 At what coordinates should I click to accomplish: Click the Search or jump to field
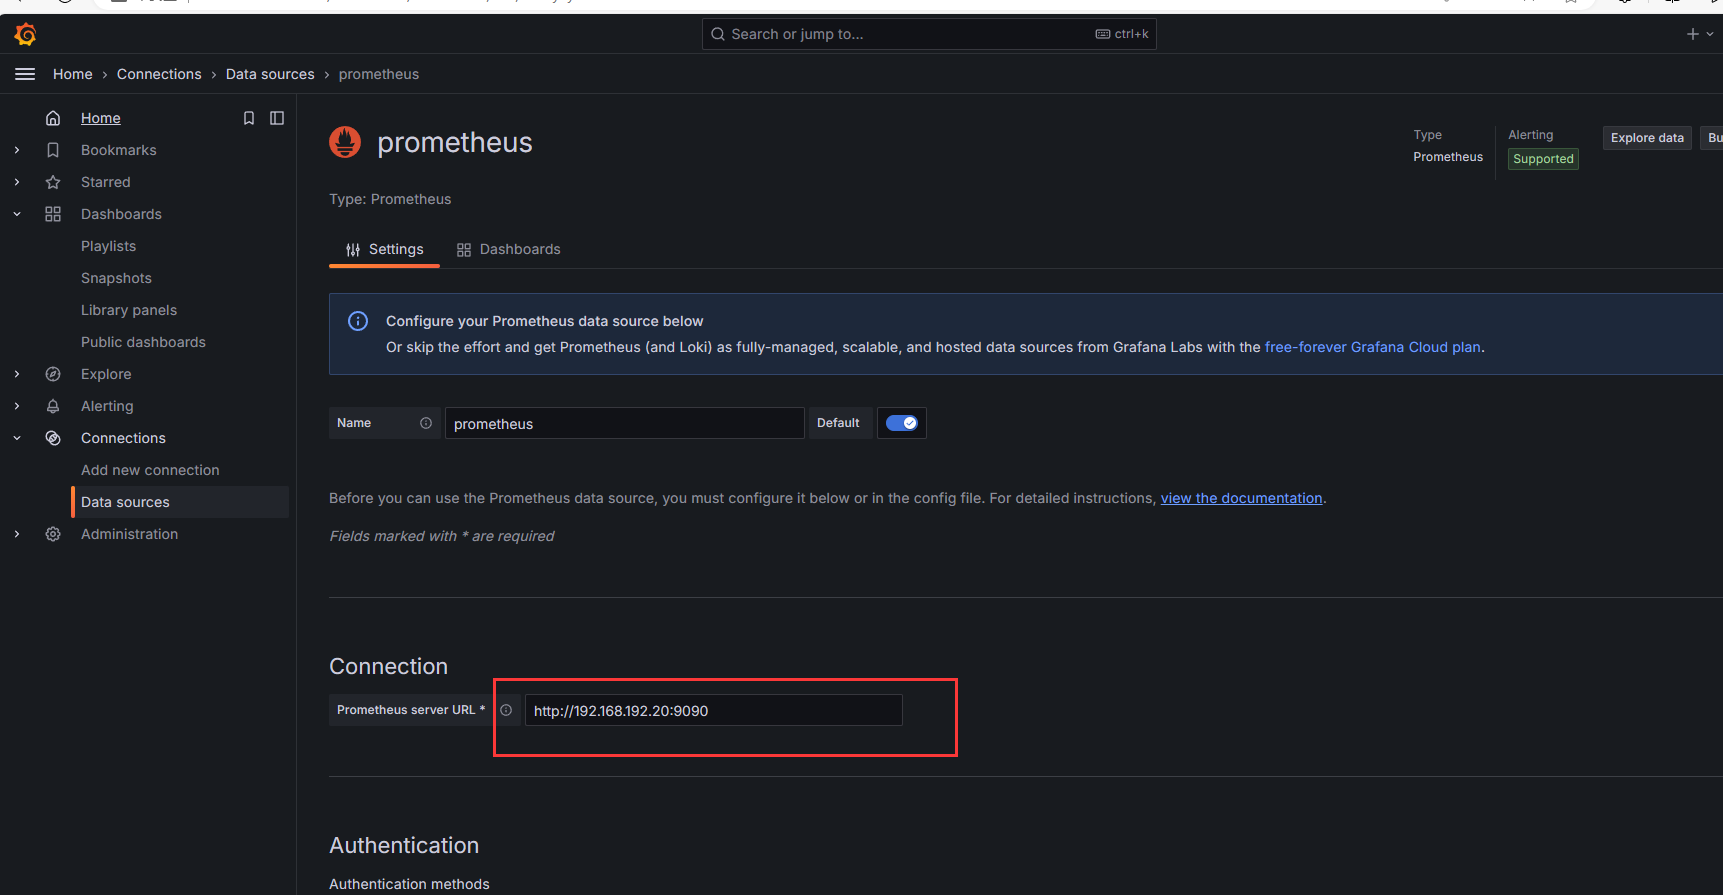tap(929, 34)
